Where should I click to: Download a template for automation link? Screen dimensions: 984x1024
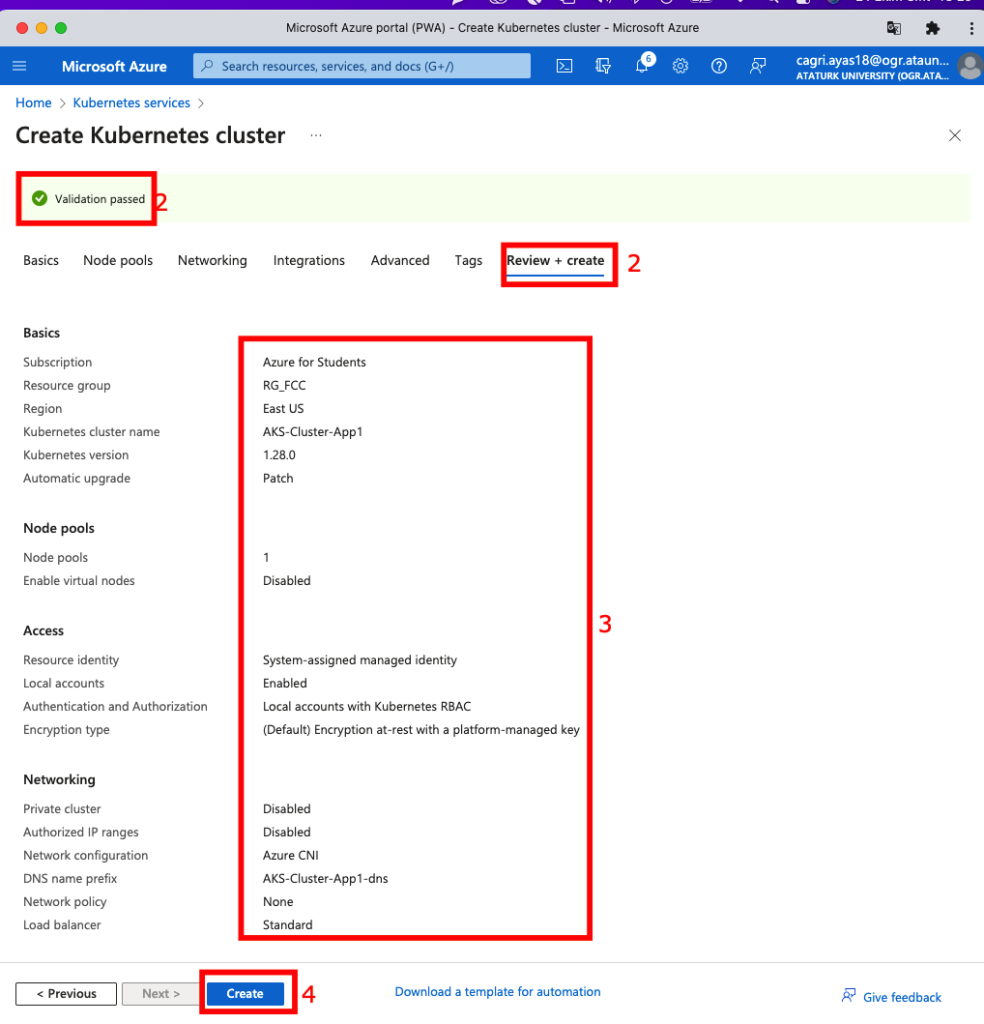pyautogui.click(x=497, y=992)
